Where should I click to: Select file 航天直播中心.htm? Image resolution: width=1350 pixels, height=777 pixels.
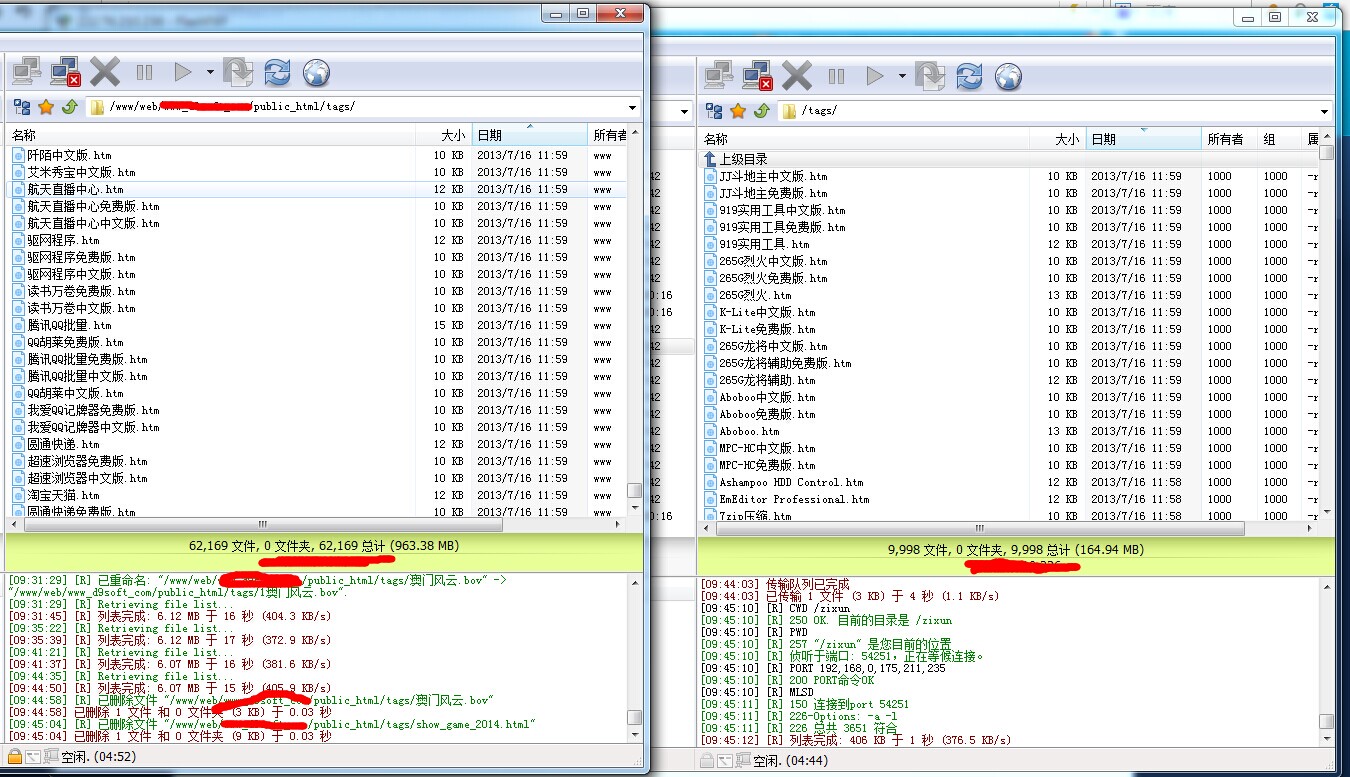pyautogui.click(x=317, y=189)
